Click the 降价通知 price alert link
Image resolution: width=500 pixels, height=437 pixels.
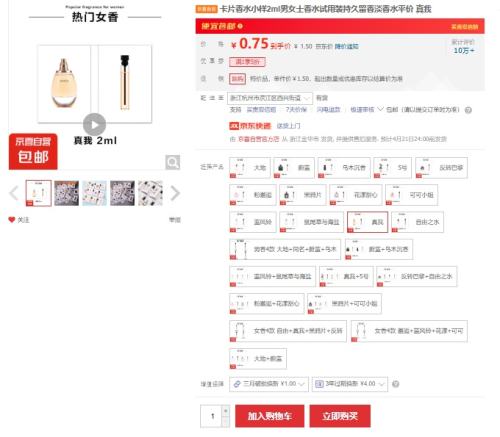(x=346, y=46)
